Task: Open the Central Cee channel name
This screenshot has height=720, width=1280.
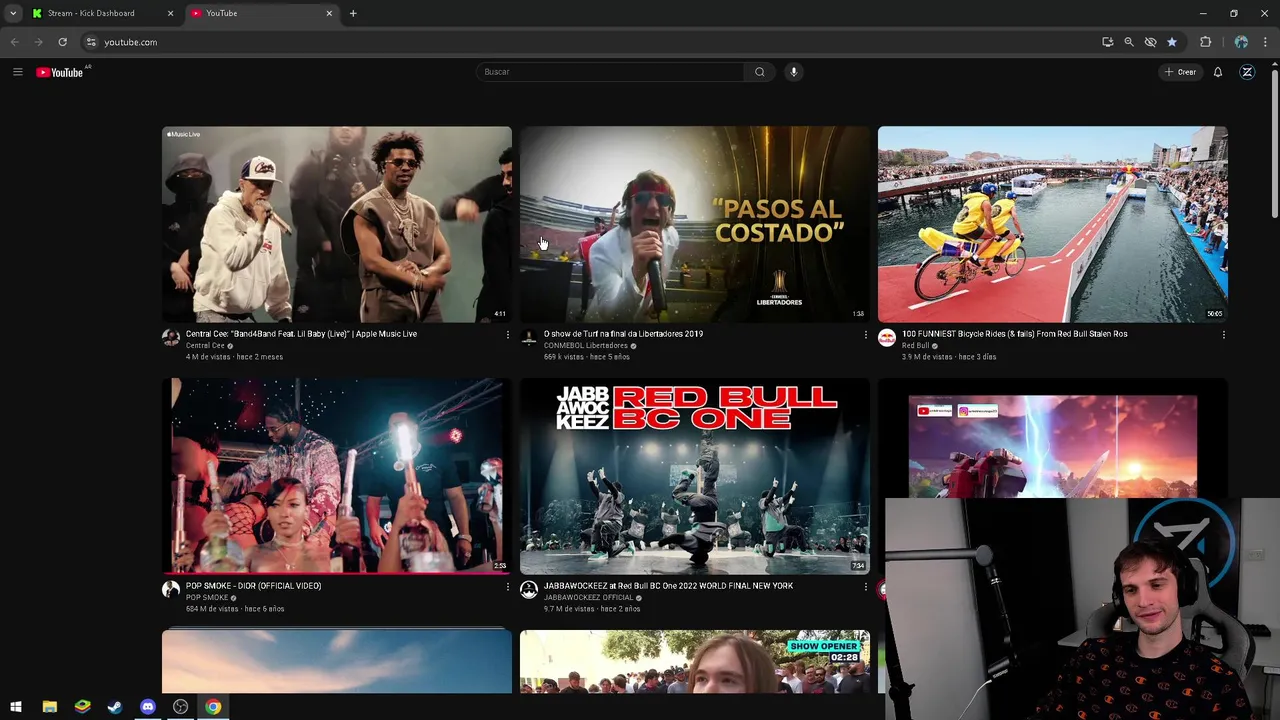Action: click(x=205, y=346)
